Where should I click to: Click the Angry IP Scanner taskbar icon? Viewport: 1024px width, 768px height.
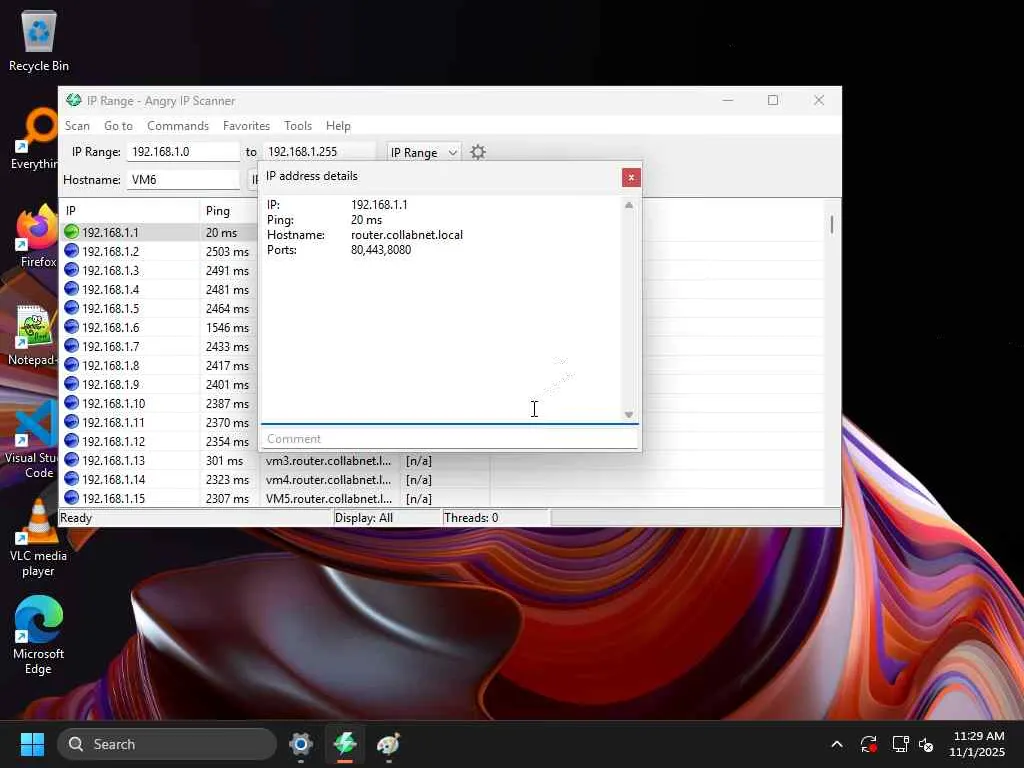(345, 744)
